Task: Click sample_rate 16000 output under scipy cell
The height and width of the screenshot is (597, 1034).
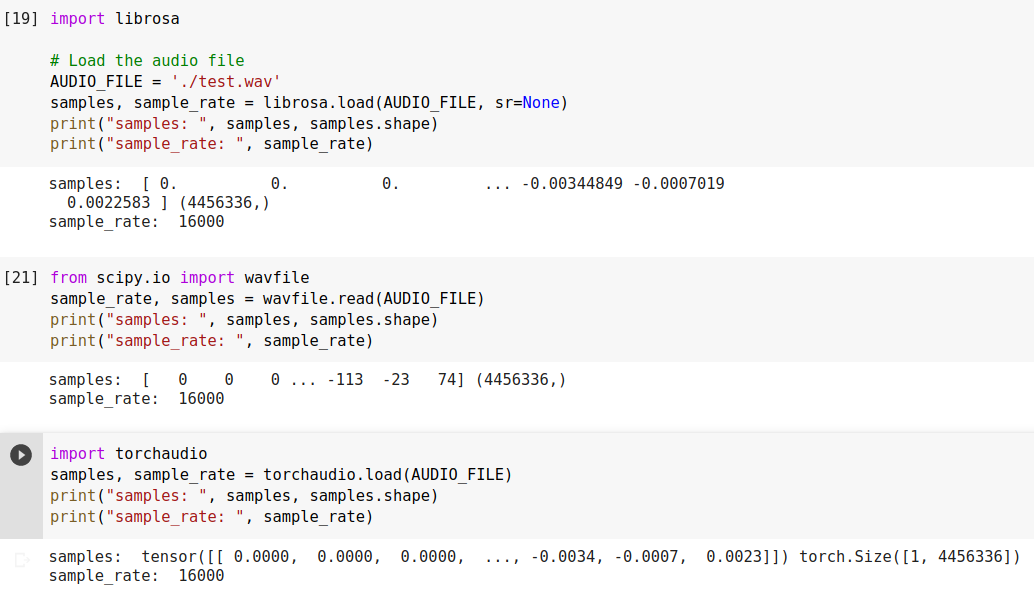Action: (x=136, y=399)
